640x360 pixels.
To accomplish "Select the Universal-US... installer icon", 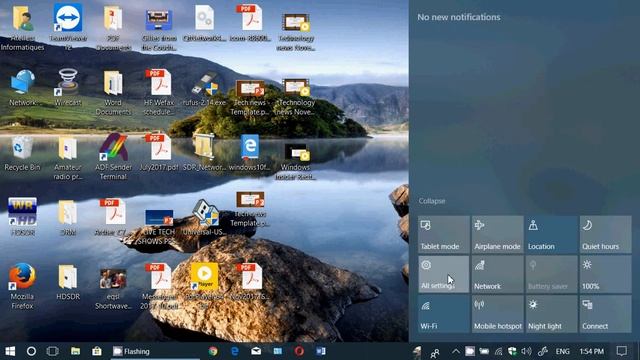I will [x=204, y=217].
